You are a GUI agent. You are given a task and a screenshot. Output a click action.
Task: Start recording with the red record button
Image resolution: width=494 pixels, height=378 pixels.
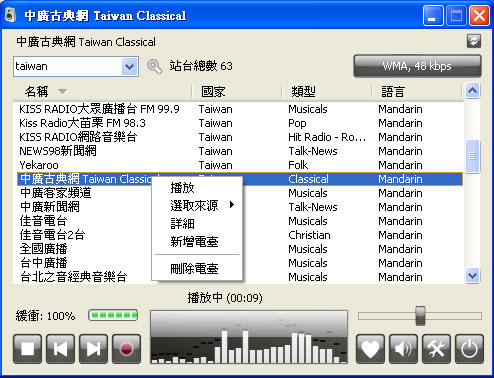point(126,349)
